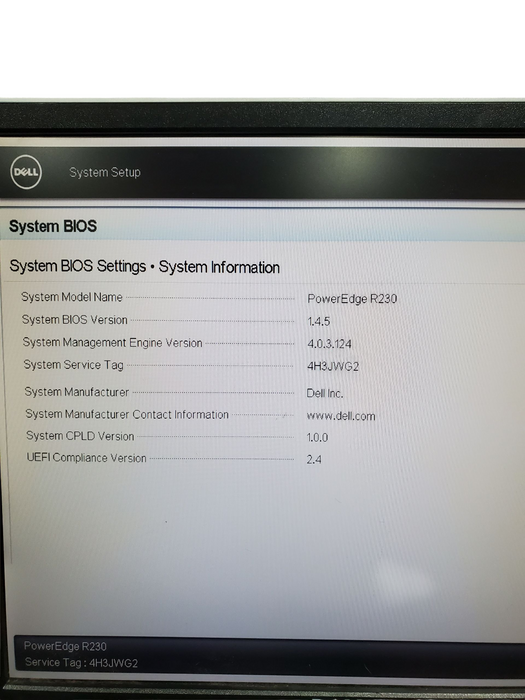Click the PowerEdge R230 model value
Viewport: 525px width, 700px height.
pyautogui.click(x=352, y=299)
